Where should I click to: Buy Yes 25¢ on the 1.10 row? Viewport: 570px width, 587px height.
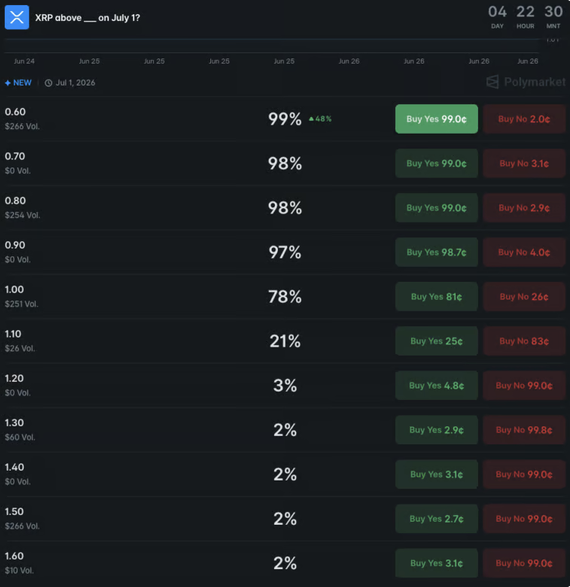coord(436,341)
